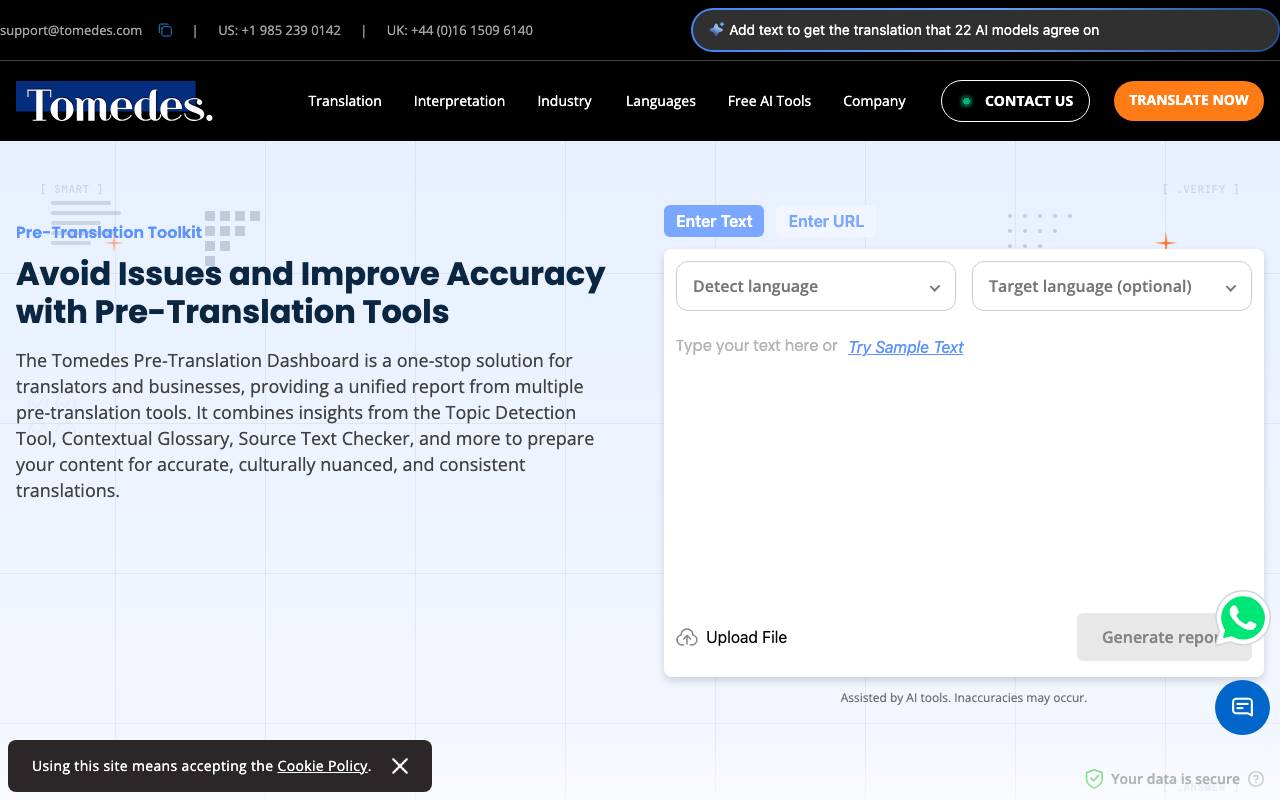Click the Try Sample Text link
This screenshot has height=800, width=1280.
coord(906,347)
